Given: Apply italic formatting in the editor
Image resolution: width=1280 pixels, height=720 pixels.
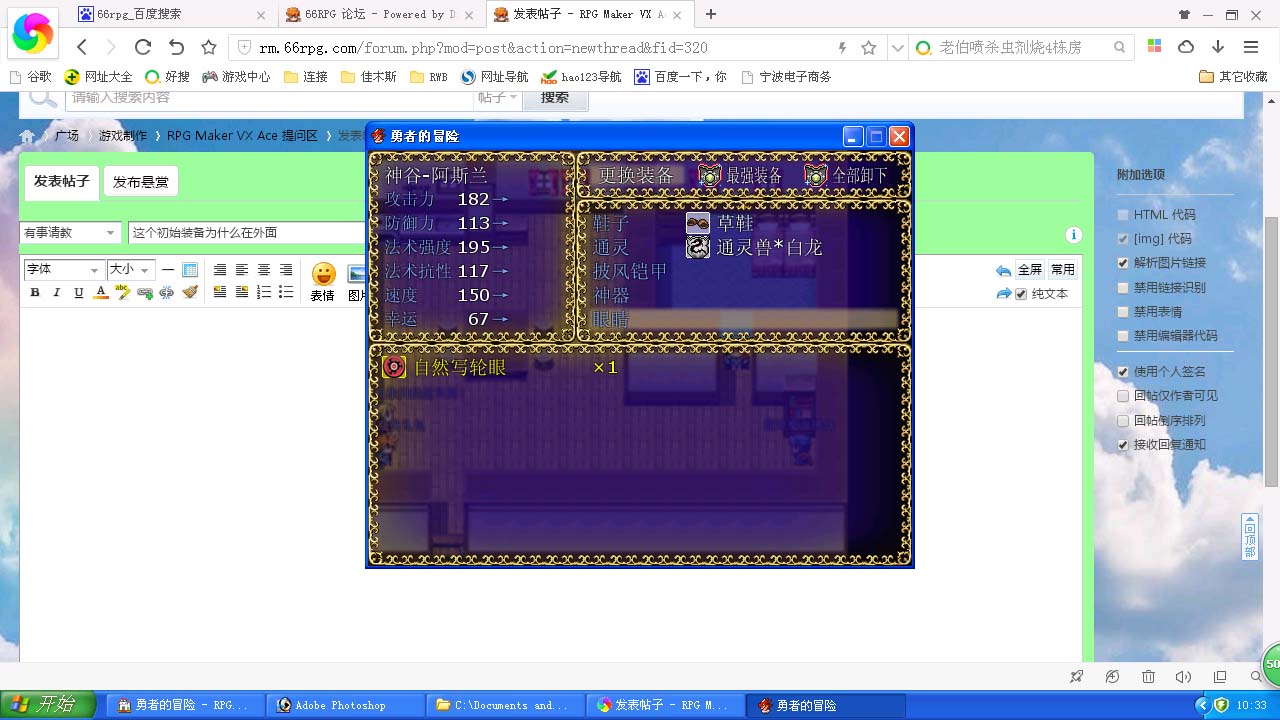Looking at the screenshot, I should pos(57,293).
